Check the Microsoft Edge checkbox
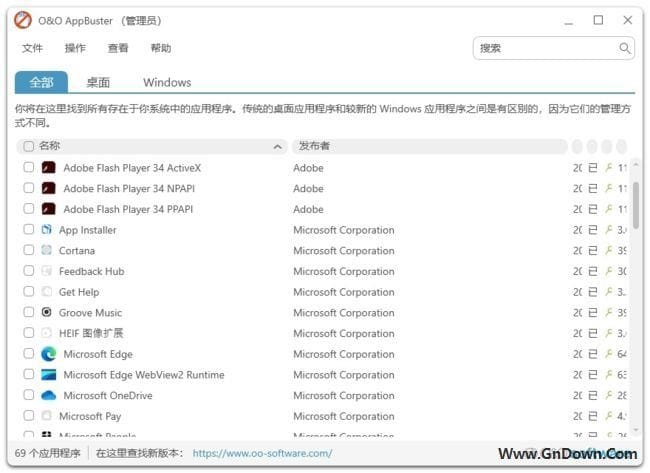This screenshot has width=650, height=473. (x=29, y=353)
